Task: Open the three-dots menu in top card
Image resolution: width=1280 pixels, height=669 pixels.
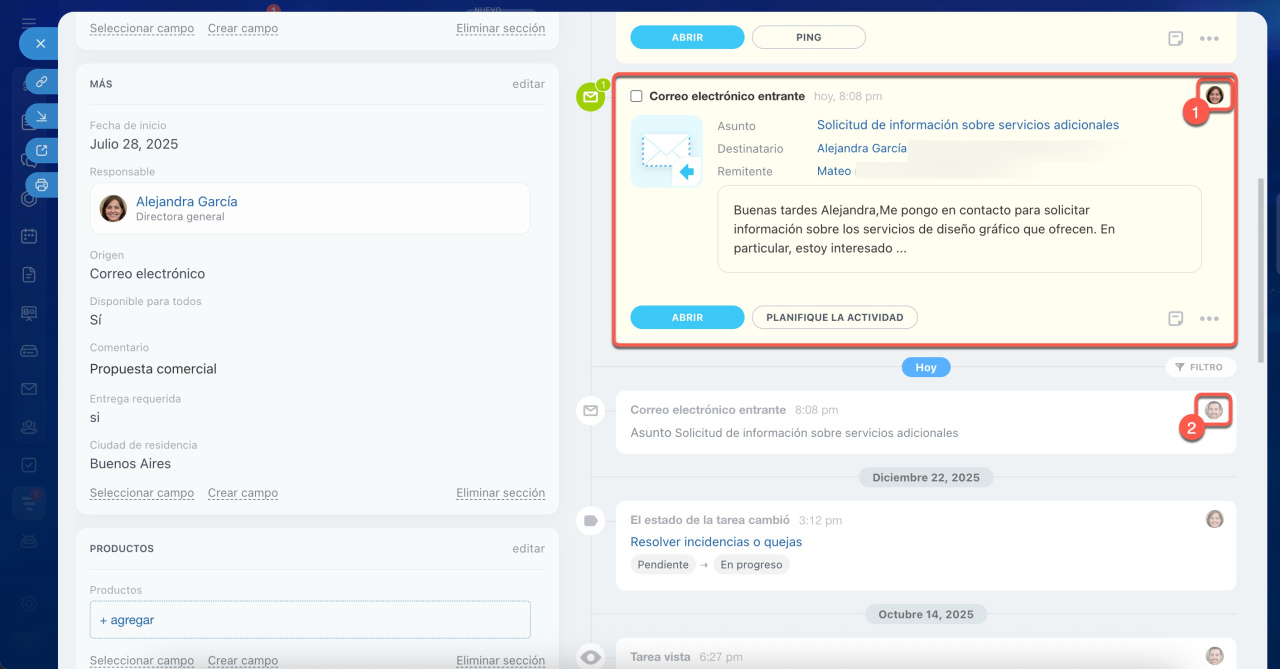Action: coord(1209,38)
